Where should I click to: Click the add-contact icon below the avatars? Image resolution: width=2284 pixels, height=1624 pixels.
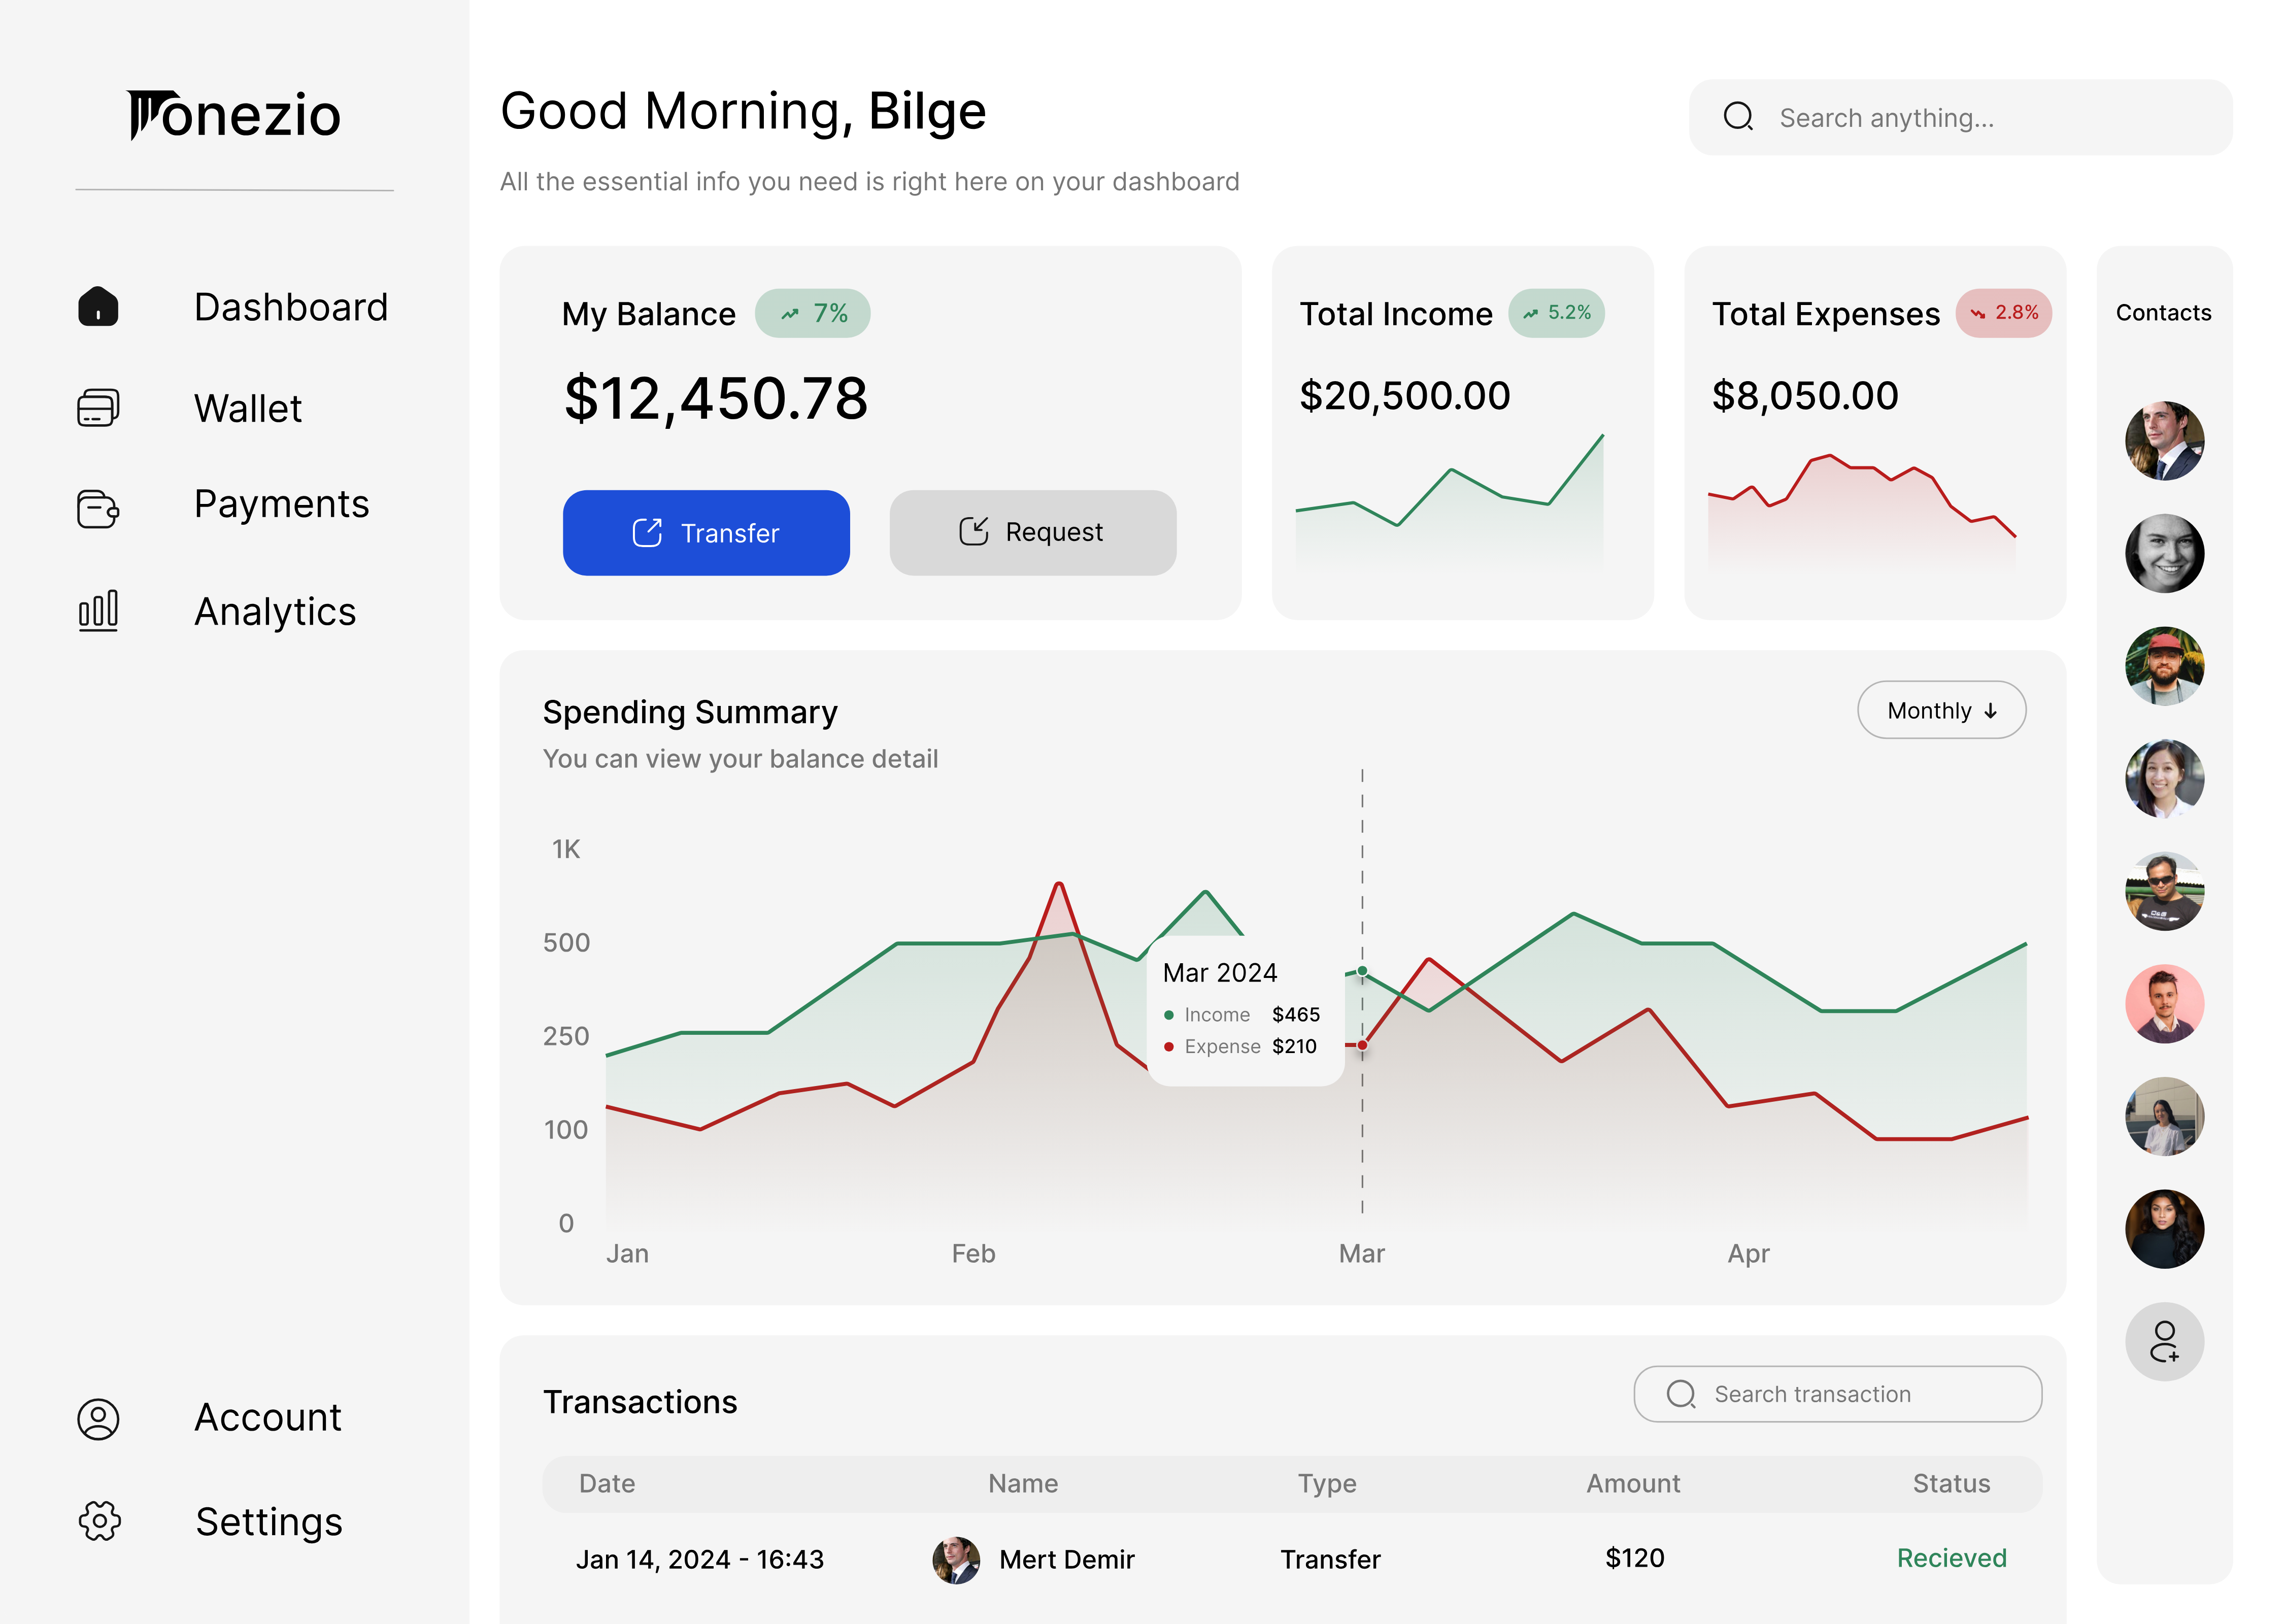[2164, 1341]
